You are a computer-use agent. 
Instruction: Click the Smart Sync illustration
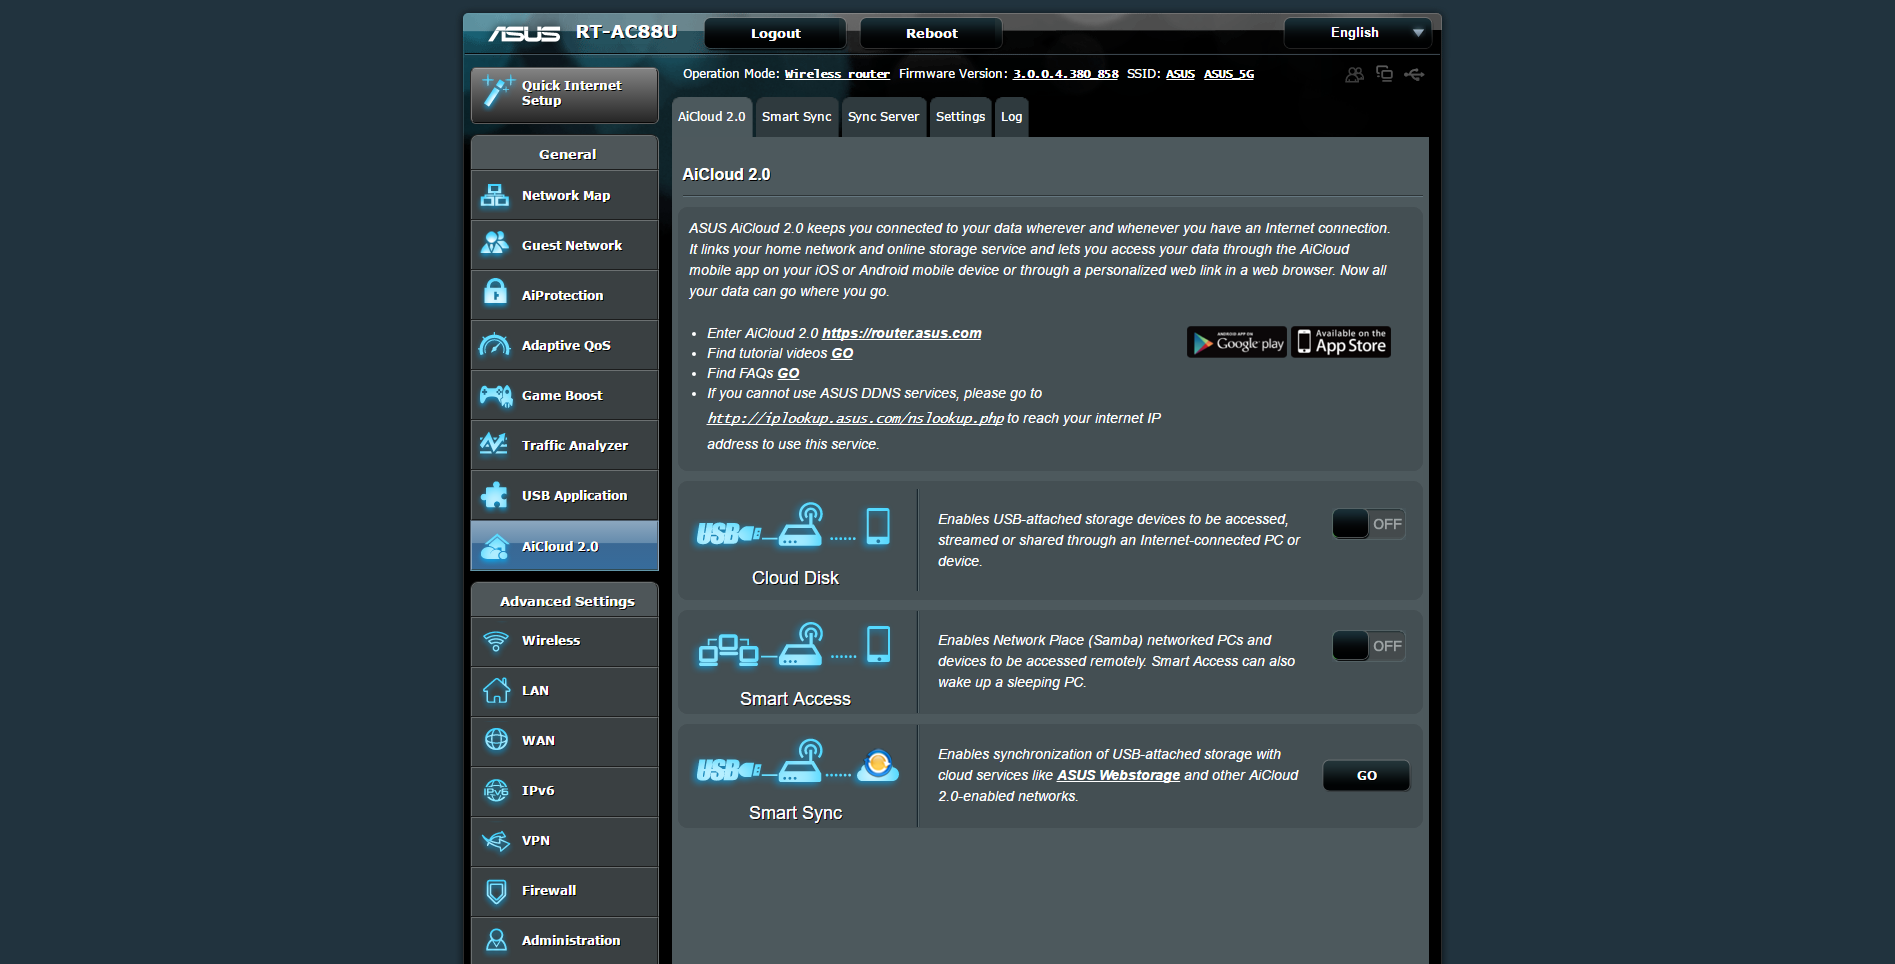click(x=797, y=762)
